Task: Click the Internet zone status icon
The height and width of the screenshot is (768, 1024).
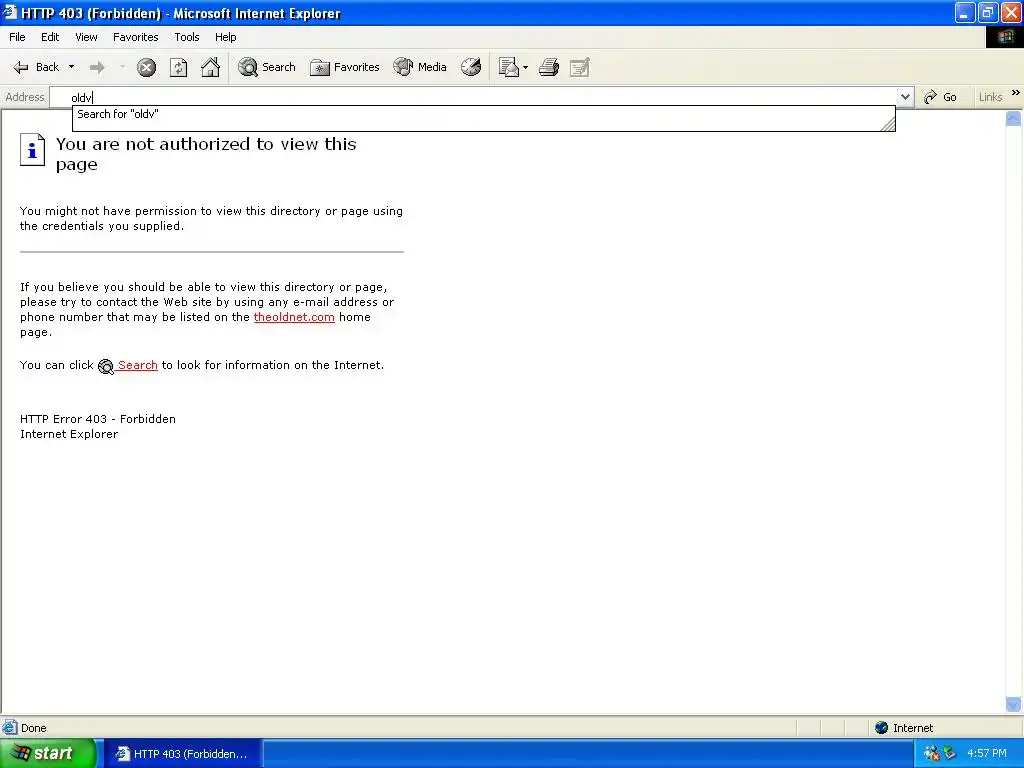Action: click(882, 728)
